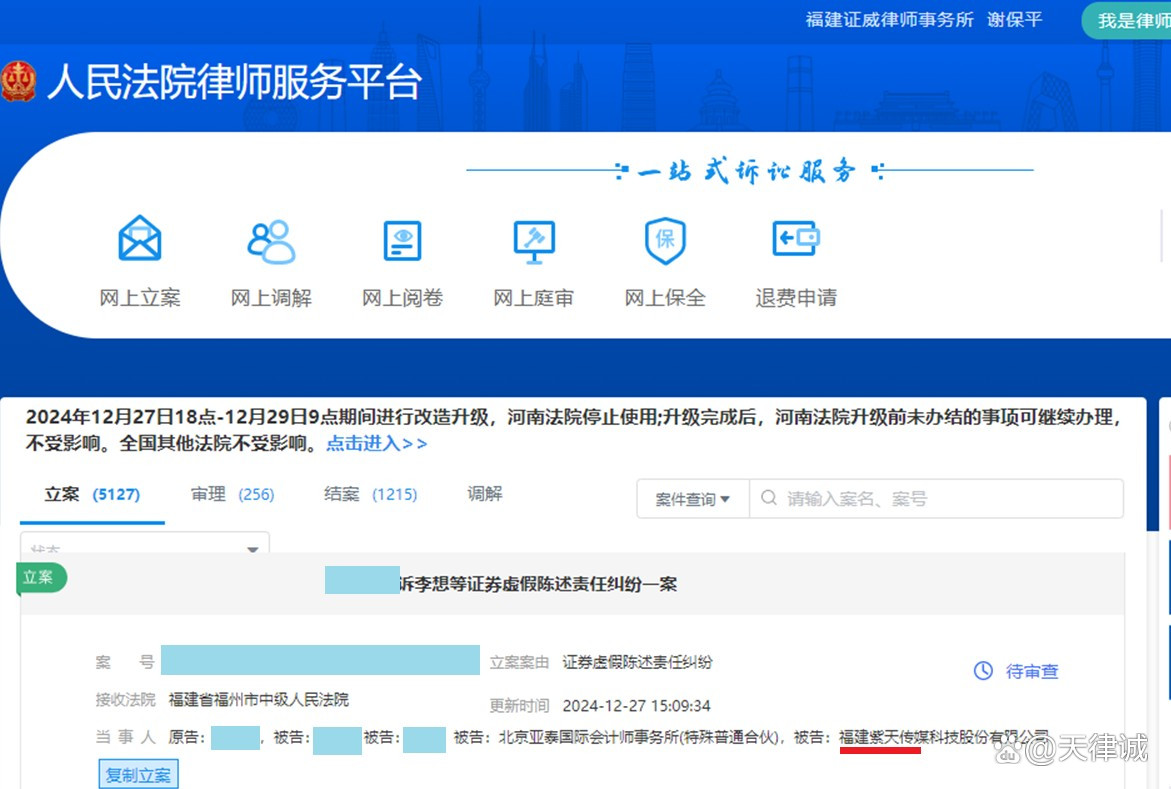1171x789 pixels.
Task: Open the 网上立案 online filing icon
Action: point(140,240)
